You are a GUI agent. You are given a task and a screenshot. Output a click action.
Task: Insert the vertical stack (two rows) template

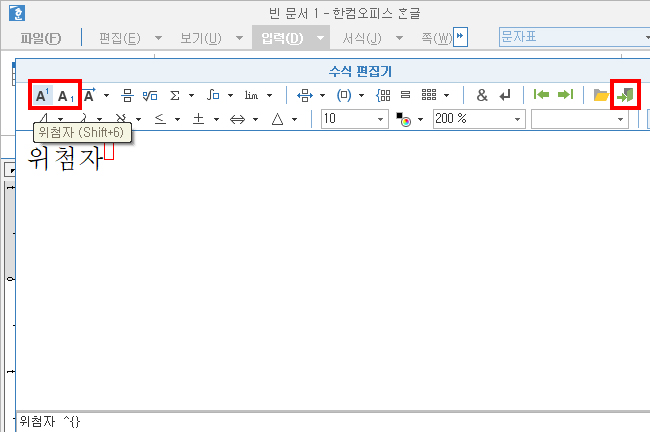click(x=405, y=95)
